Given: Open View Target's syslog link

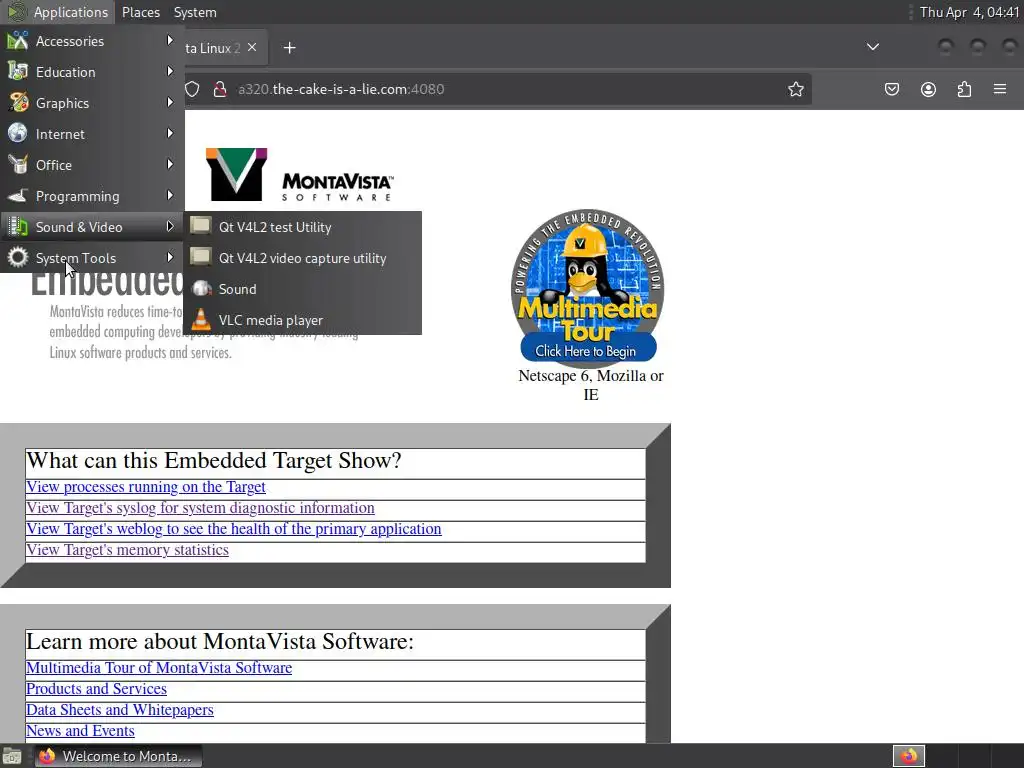Looking at the screenshot, I should [200, 508].
